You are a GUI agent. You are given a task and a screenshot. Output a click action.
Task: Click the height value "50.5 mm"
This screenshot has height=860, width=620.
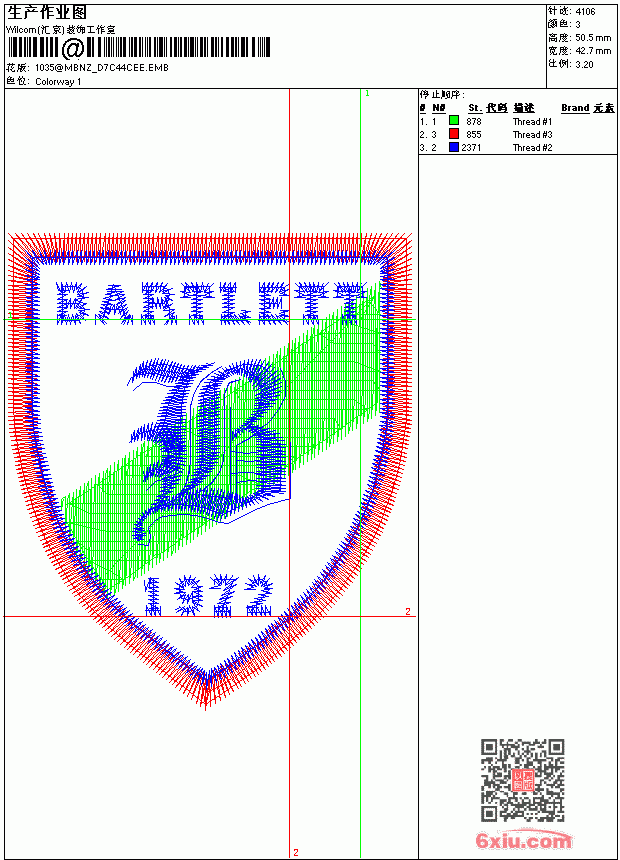pos(593,38)
